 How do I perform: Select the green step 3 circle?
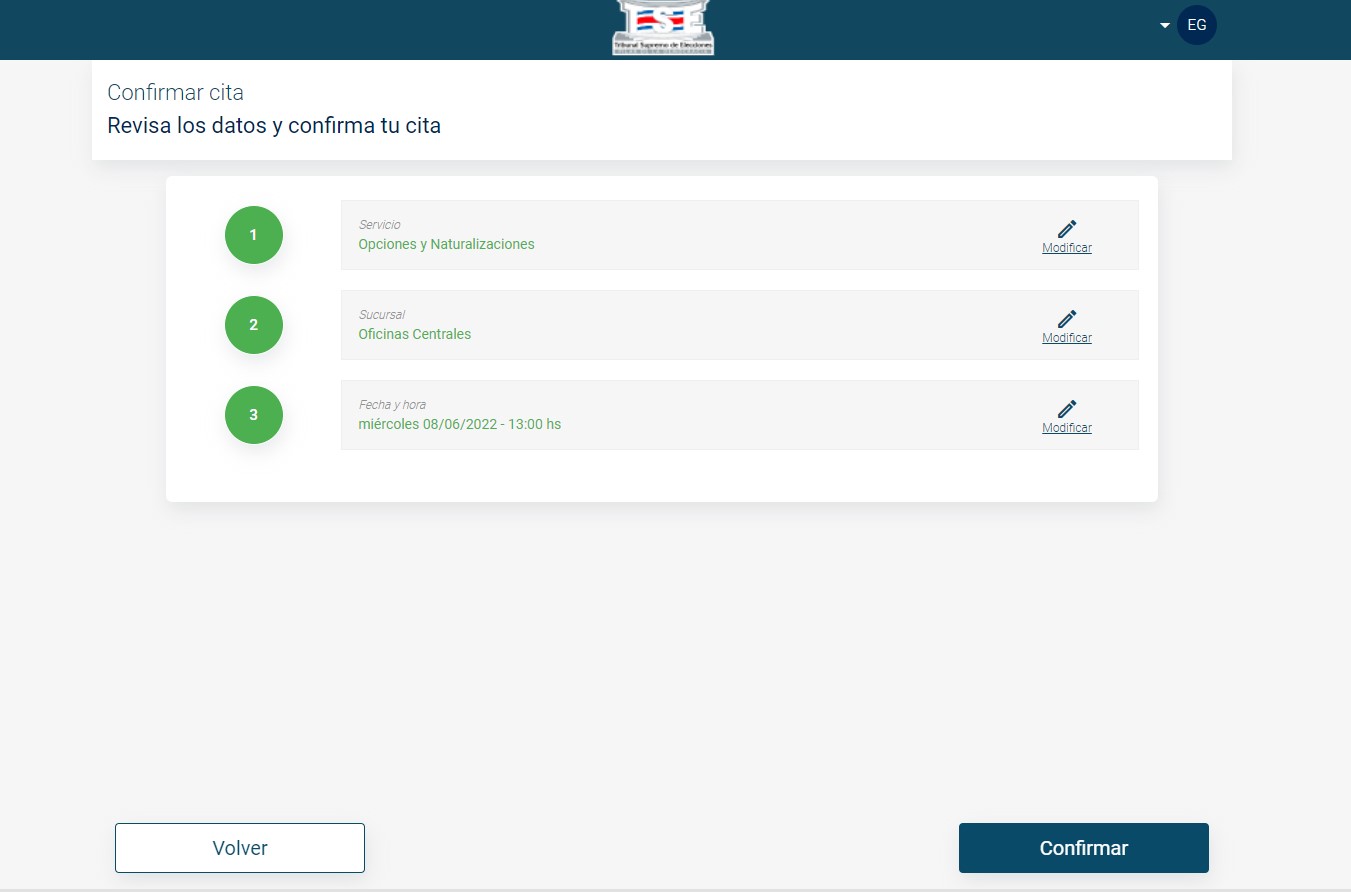point(254,415)
